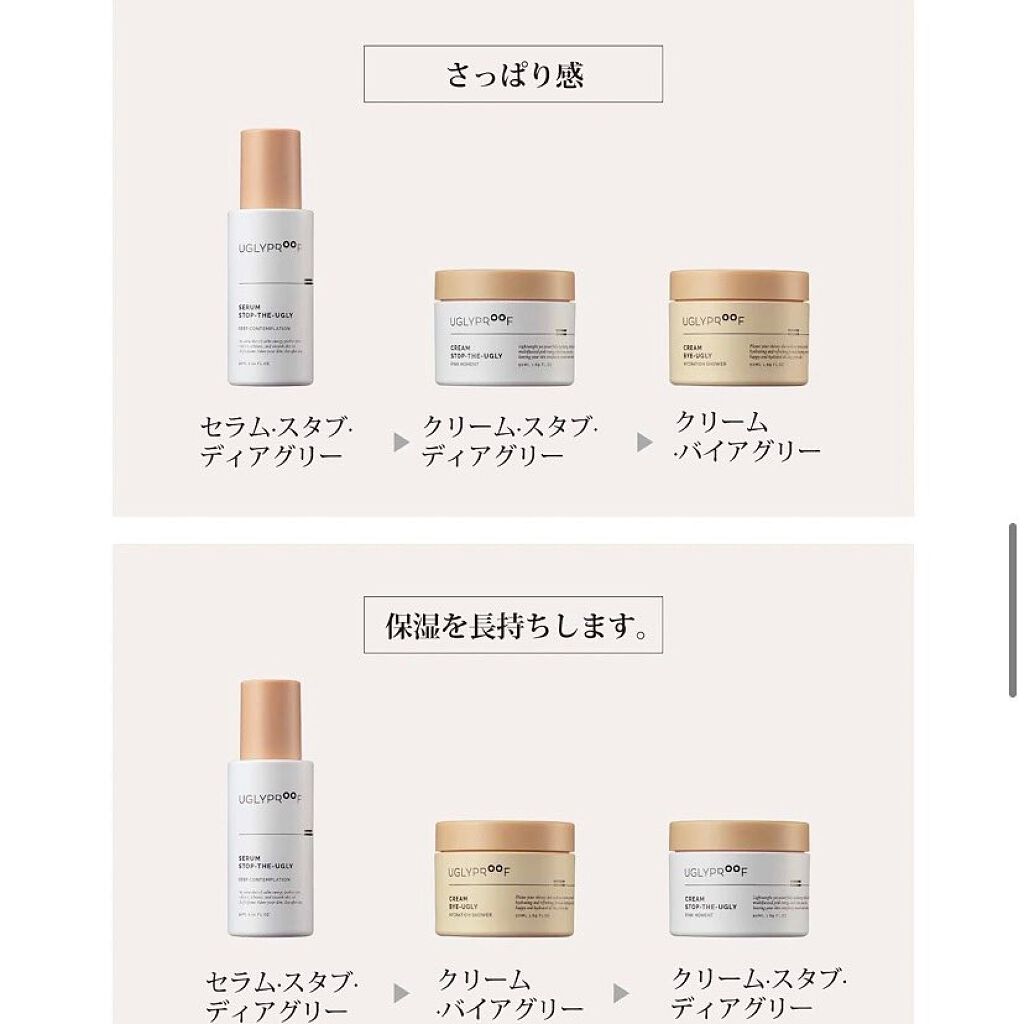This screenshot has height=1024, width=1024.
Task: Click the white Cream Stop-The-Ugly jar in bottom section
Action: pyautogui.click(x=739, y=879)
